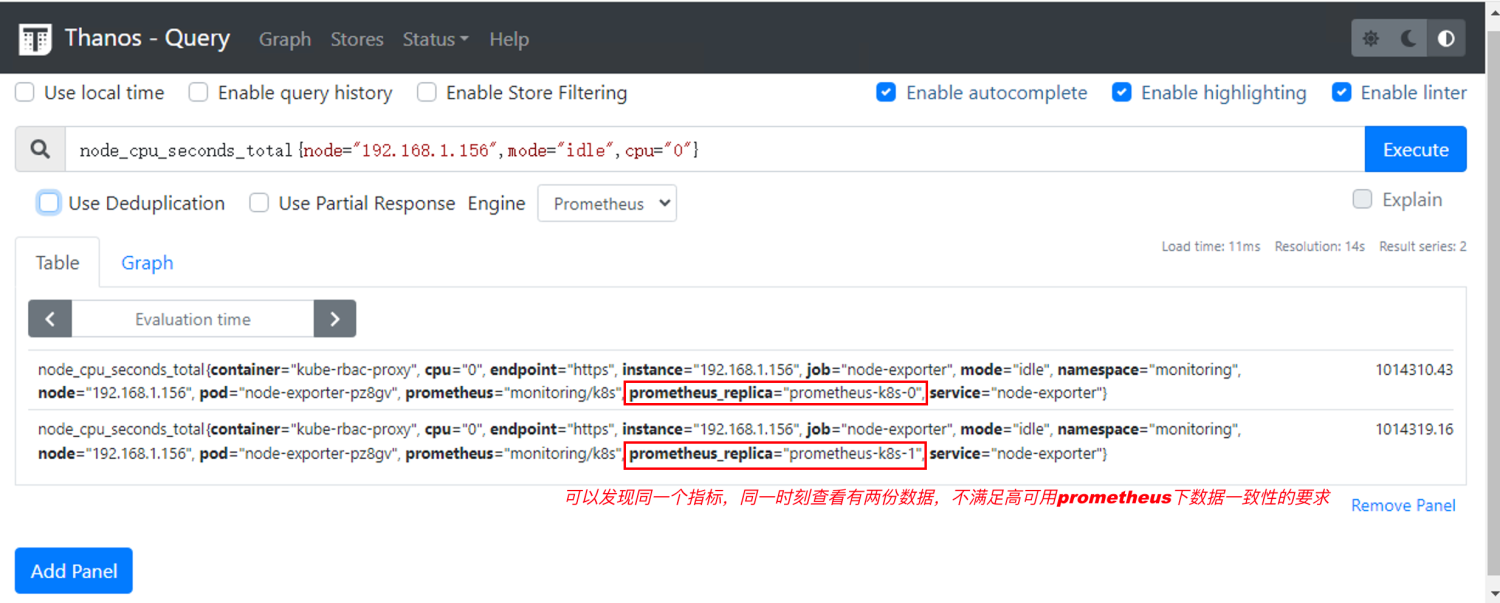This screenshot has width=1500, height=603.
Task: Switch to light theme sun icon
Action: point(1371,39)
